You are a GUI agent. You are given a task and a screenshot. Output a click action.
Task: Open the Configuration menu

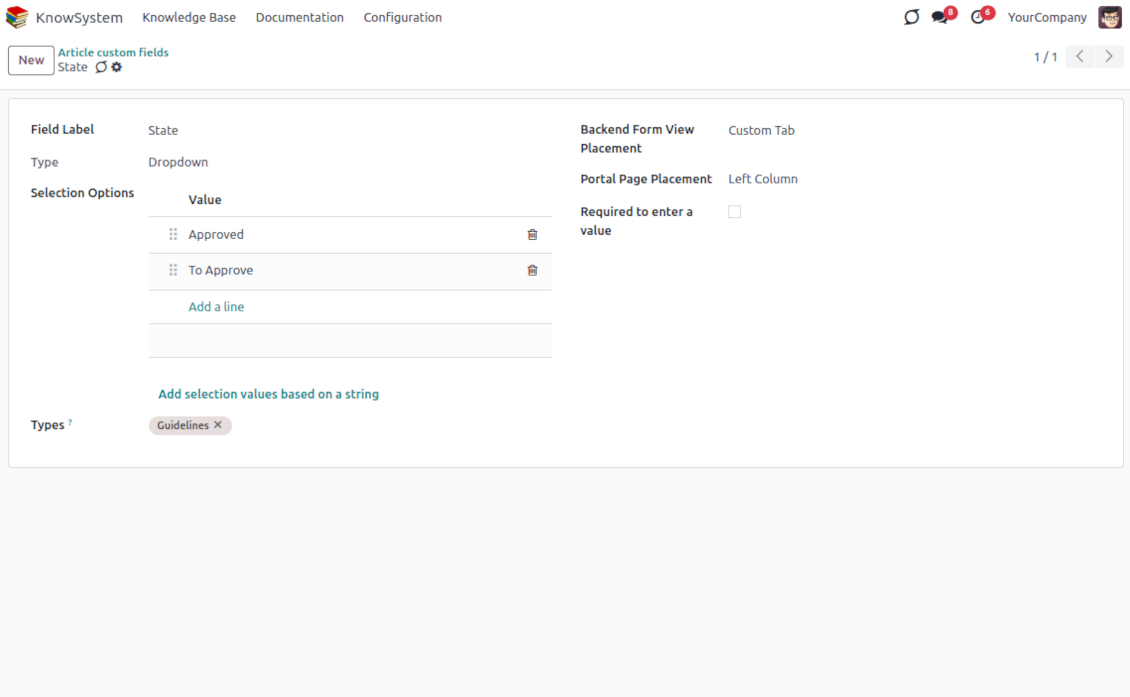(x=403, y=17)
